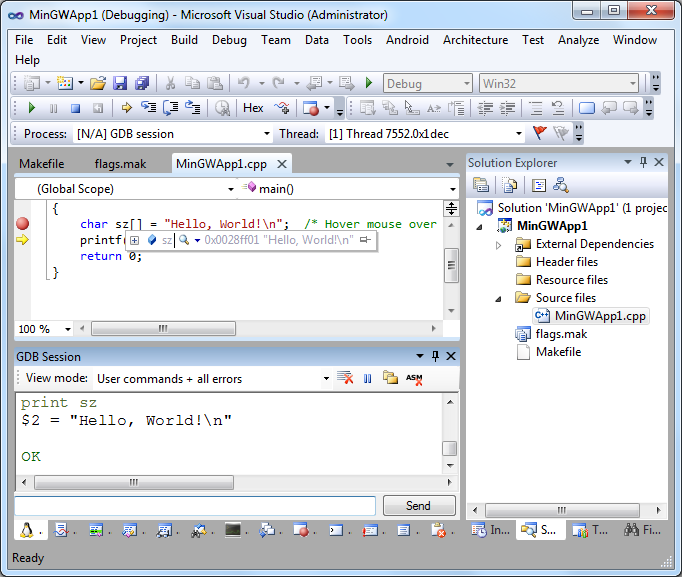Click the Step Into icon

coord(148,107)
